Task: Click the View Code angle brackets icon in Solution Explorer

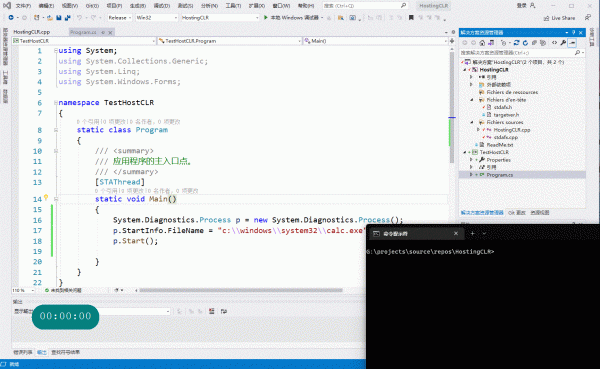Action: [554, 43]
